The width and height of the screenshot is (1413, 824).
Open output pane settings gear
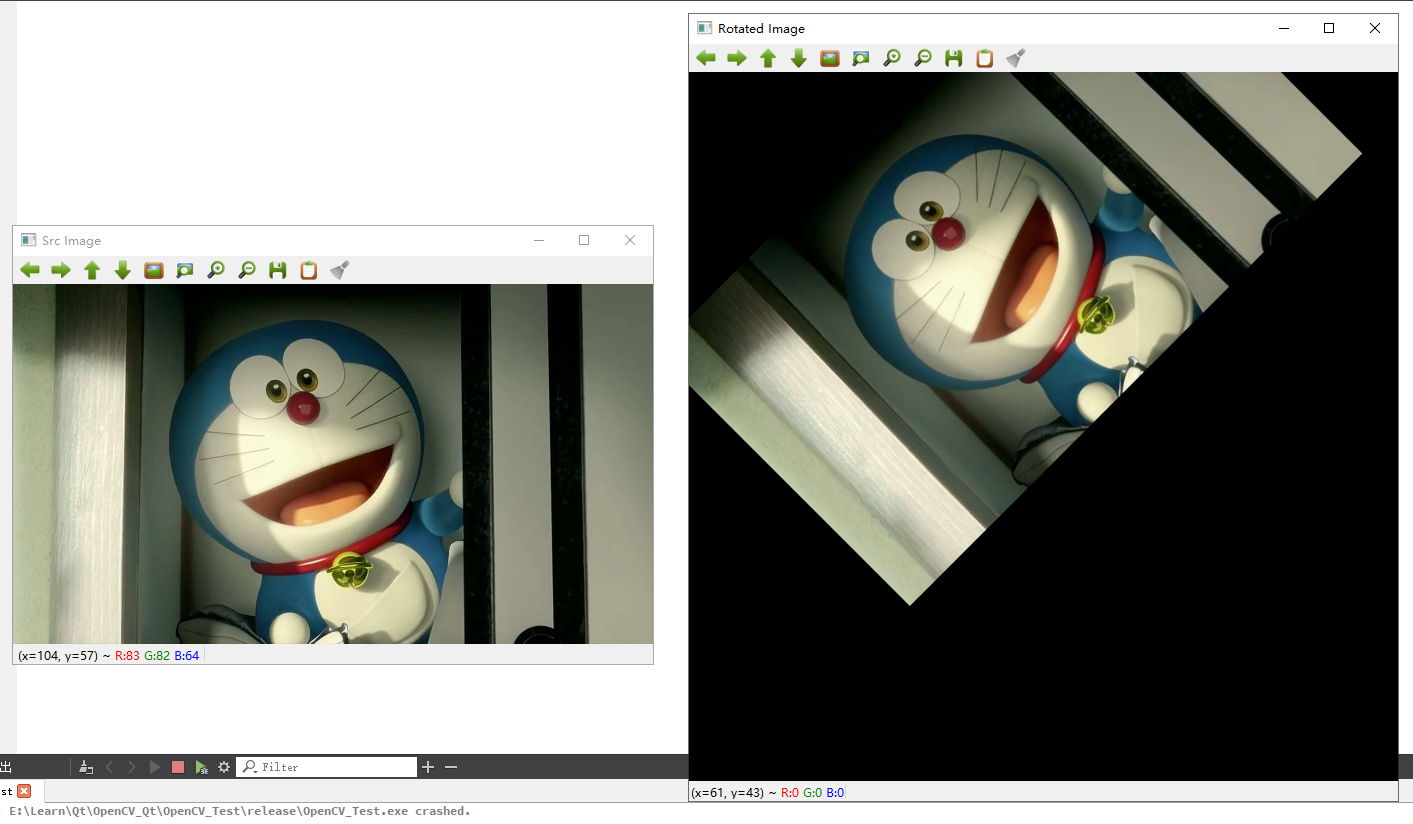coord(224,767)
